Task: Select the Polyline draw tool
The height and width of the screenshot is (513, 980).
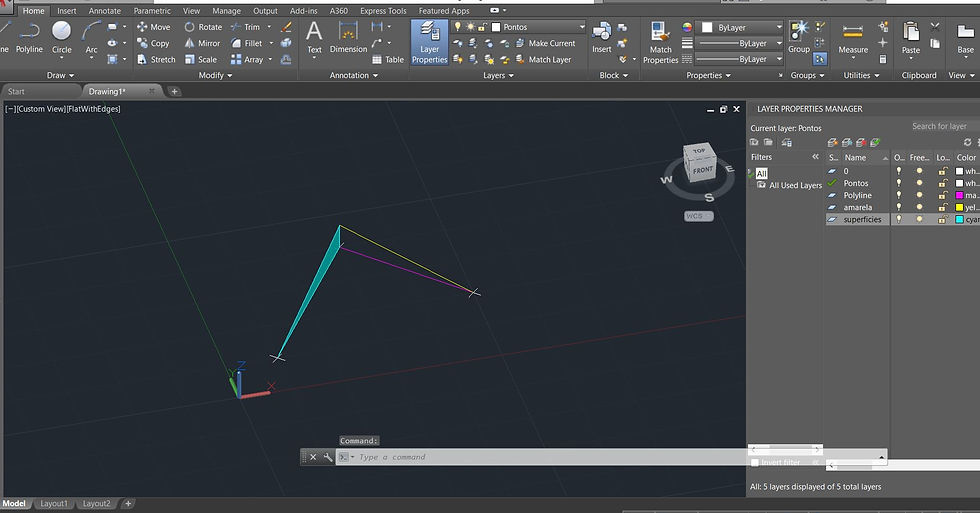Action: click(x=29, y=37)
